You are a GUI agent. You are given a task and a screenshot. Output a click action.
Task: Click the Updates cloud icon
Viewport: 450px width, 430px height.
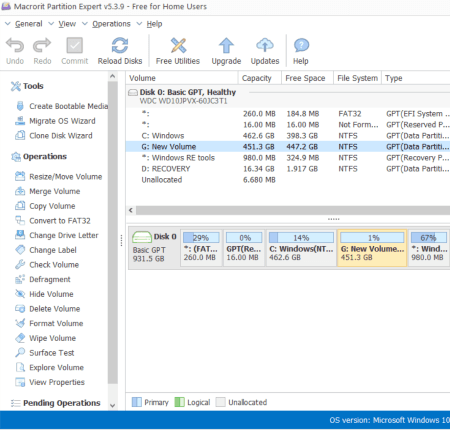(x=265, y=46)
